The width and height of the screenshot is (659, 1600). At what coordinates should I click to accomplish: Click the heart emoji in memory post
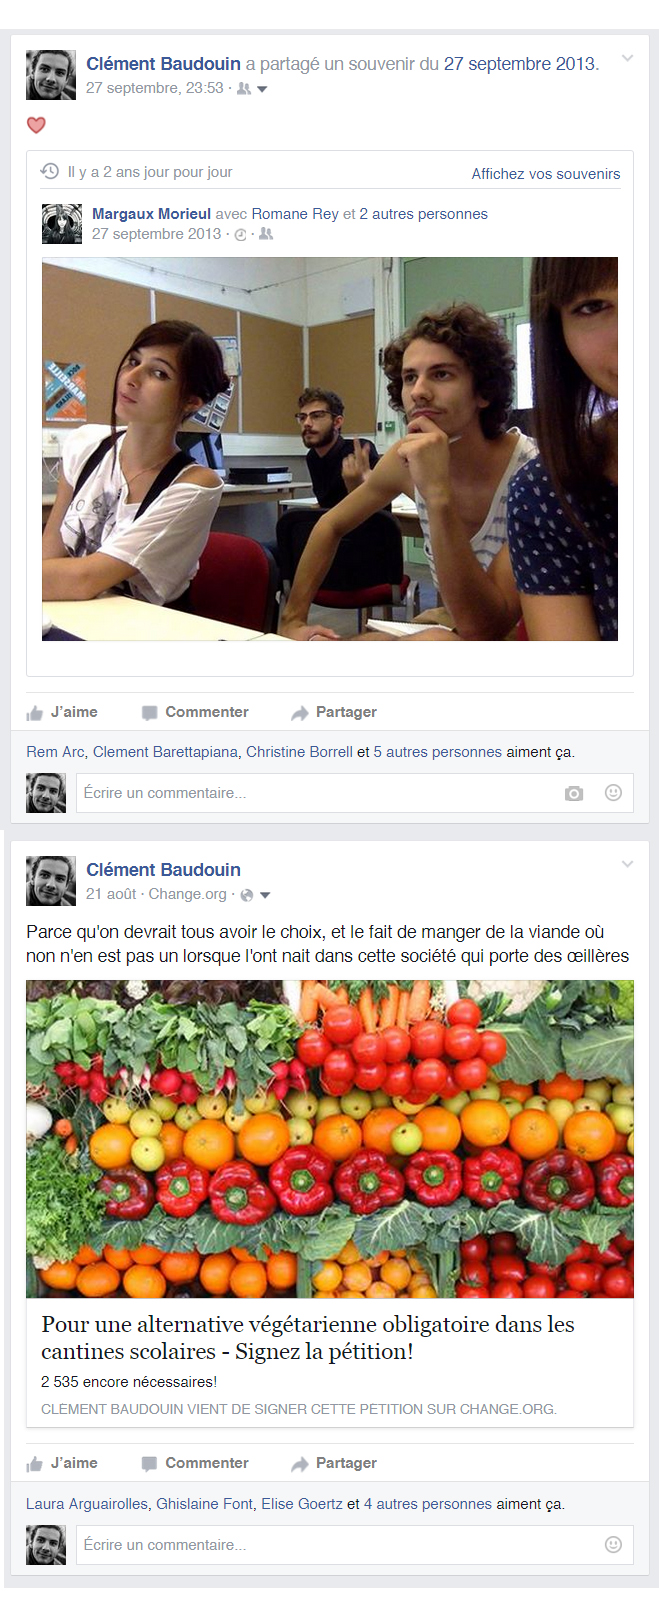point(36,125)
